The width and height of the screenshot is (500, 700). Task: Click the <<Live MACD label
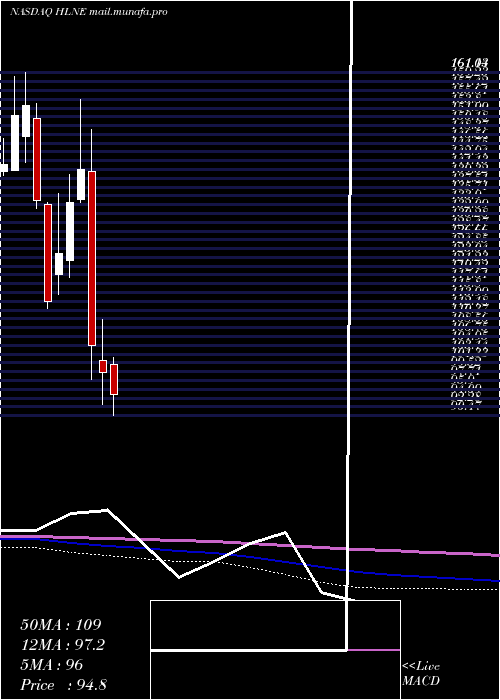tap(421, 674)
